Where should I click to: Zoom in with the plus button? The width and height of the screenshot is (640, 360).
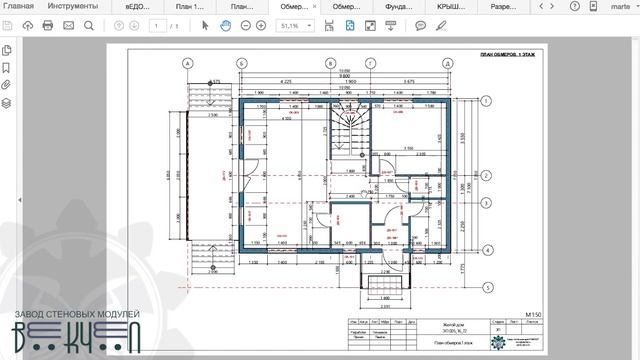[x=261, y=26]
